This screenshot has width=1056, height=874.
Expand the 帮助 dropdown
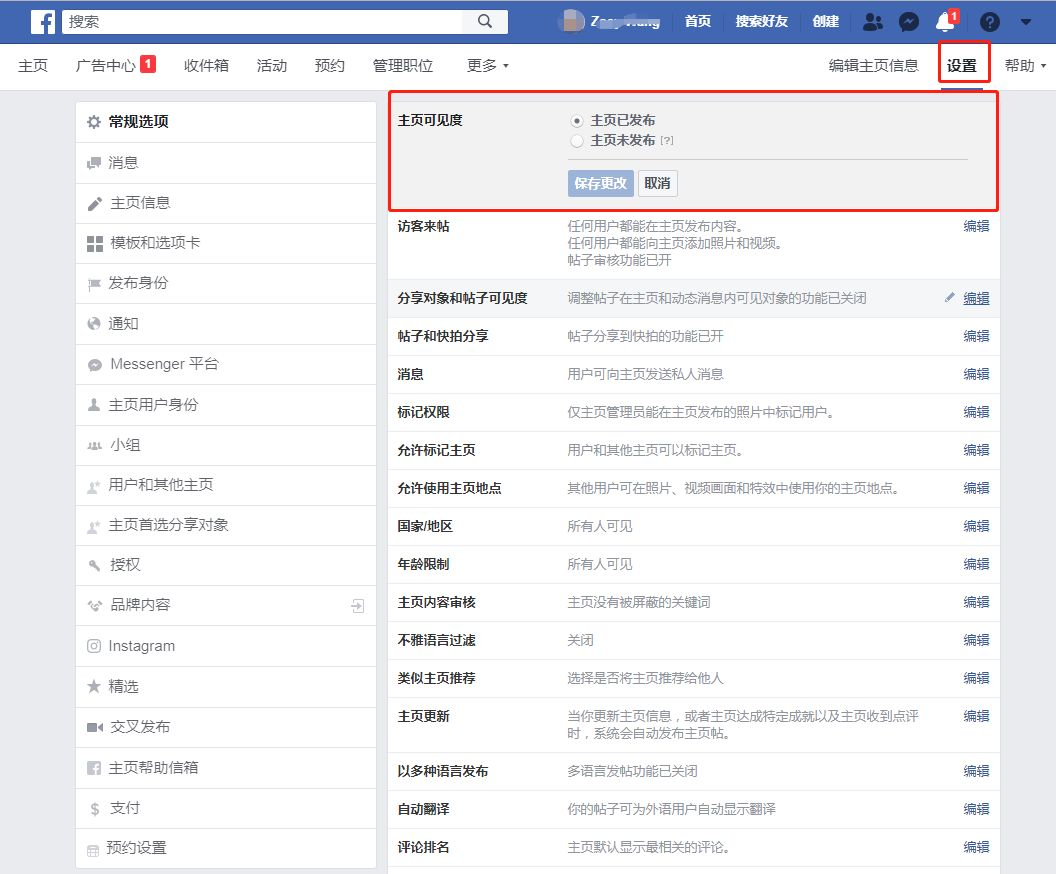pyautogui.click(x=1025, y=65)
